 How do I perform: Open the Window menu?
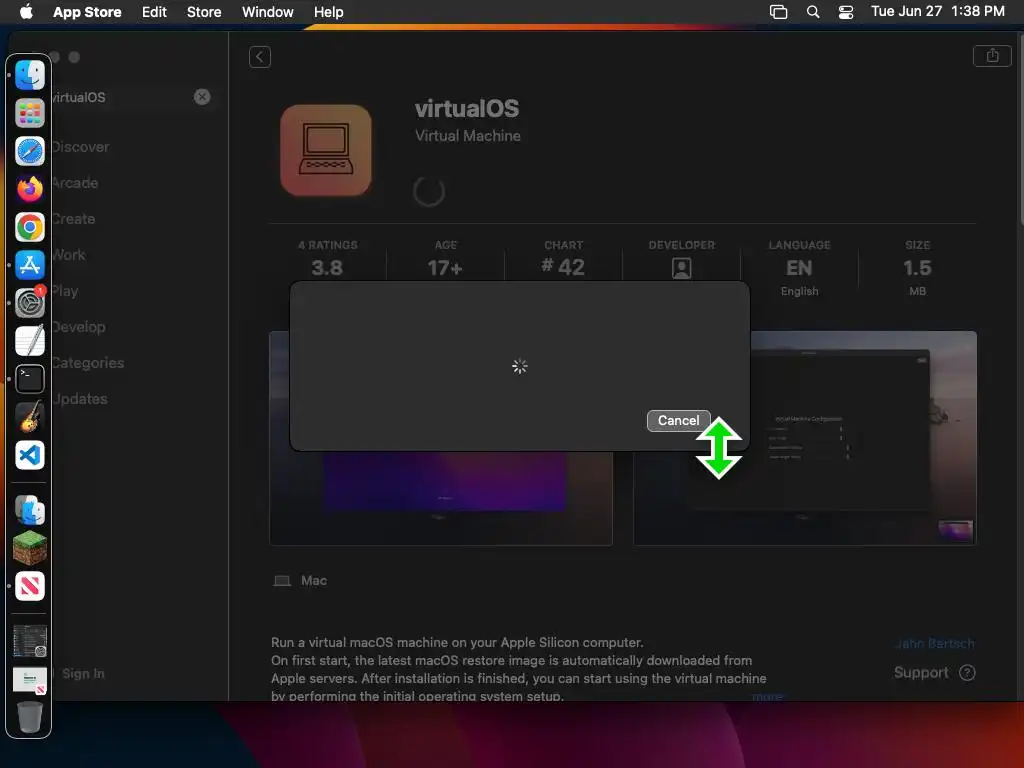[x=267, y=12]
